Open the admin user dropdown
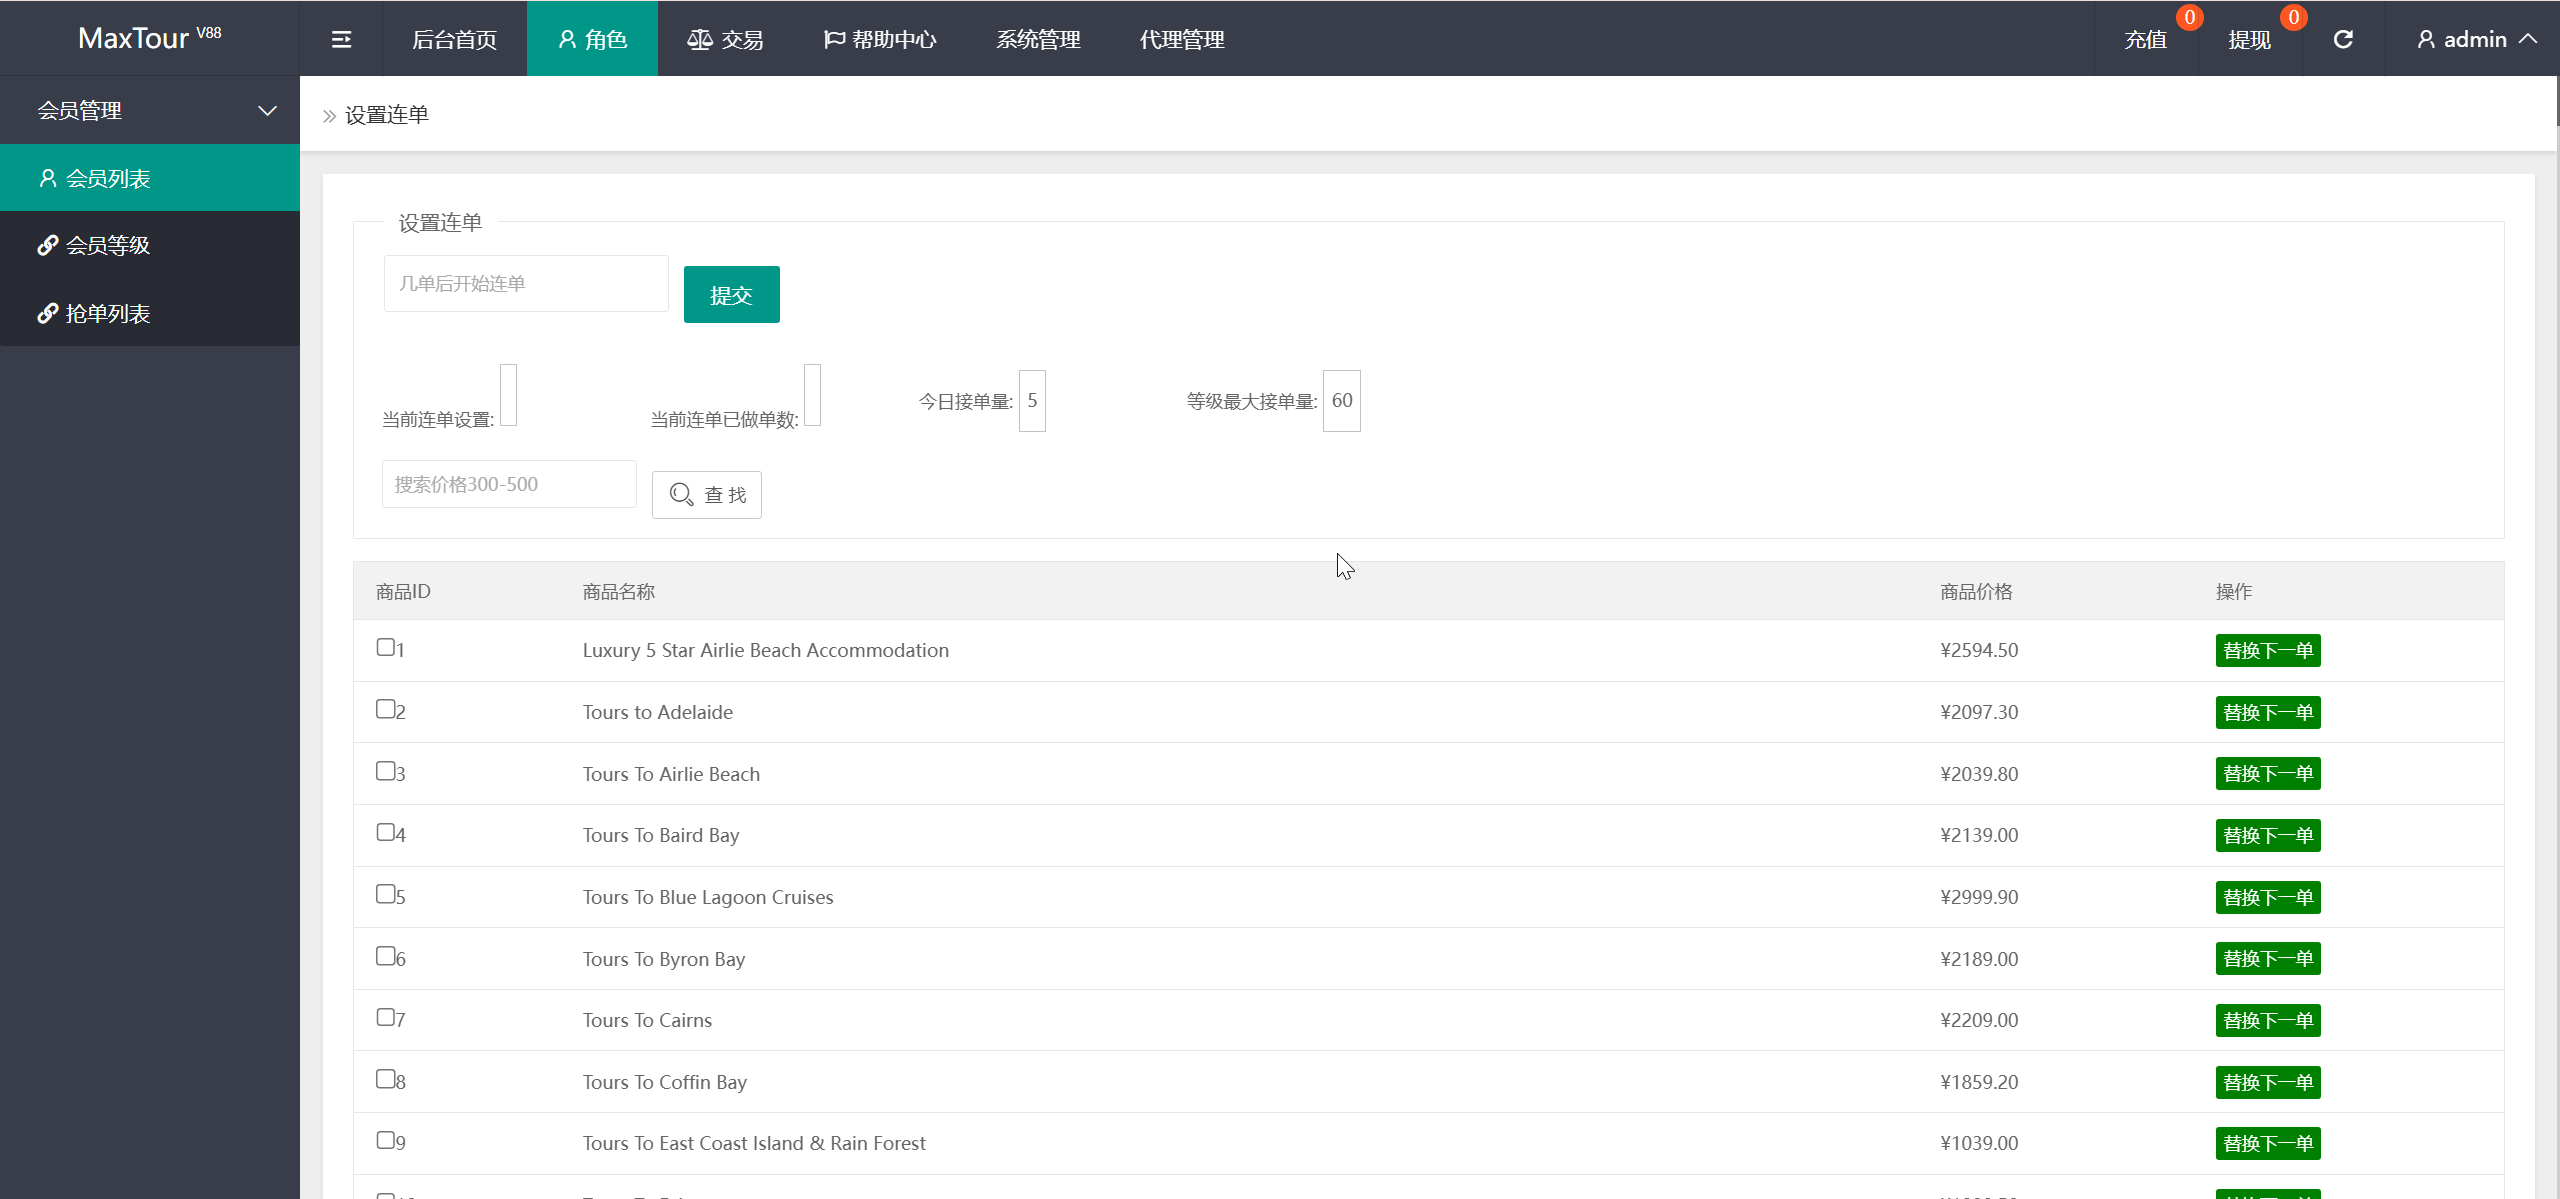Screen dimensions: 2560x1199 tap(2475, 39)
